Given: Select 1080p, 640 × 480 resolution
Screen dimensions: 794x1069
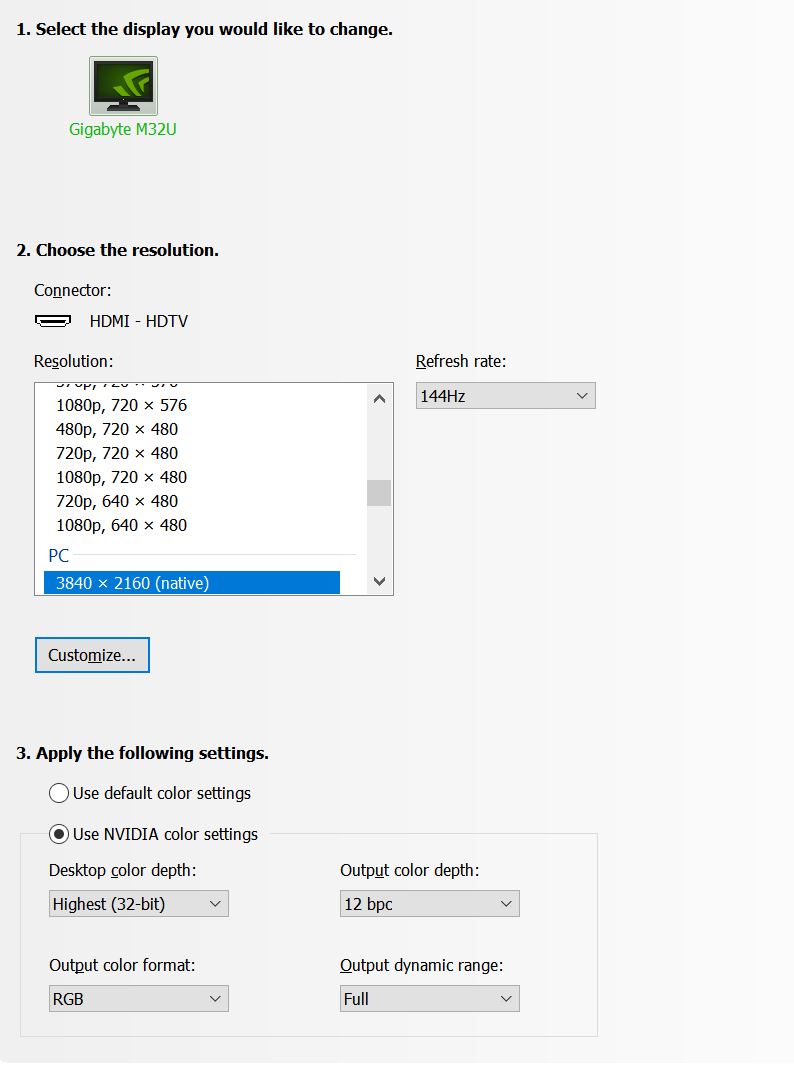Looking at the screenshot, I should pos(121,525).
